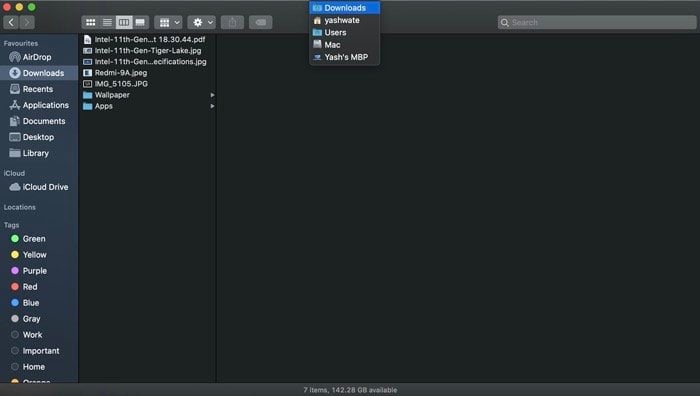Open the gear action menu
This screenshot has height=396, width=700.
pos(202,22)
